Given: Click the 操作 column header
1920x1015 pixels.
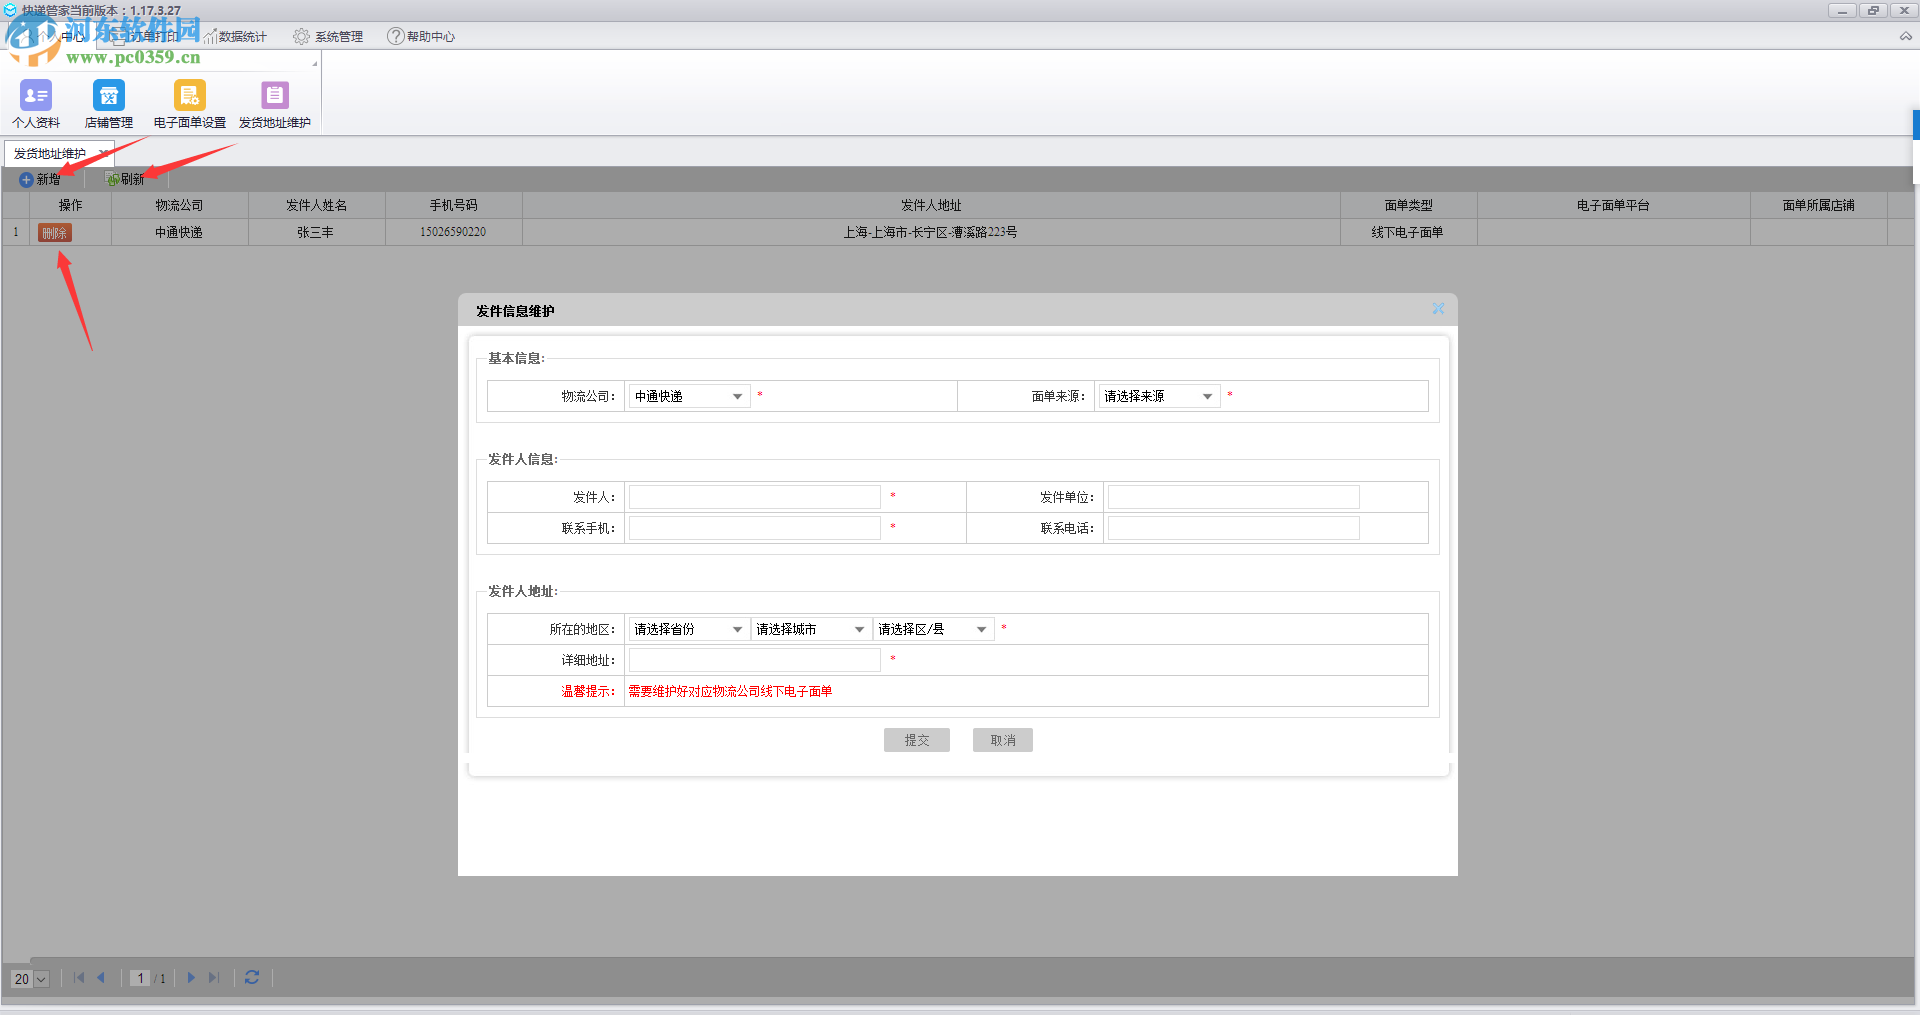Looking at the screenshot, I should click(x=70, y=205).
